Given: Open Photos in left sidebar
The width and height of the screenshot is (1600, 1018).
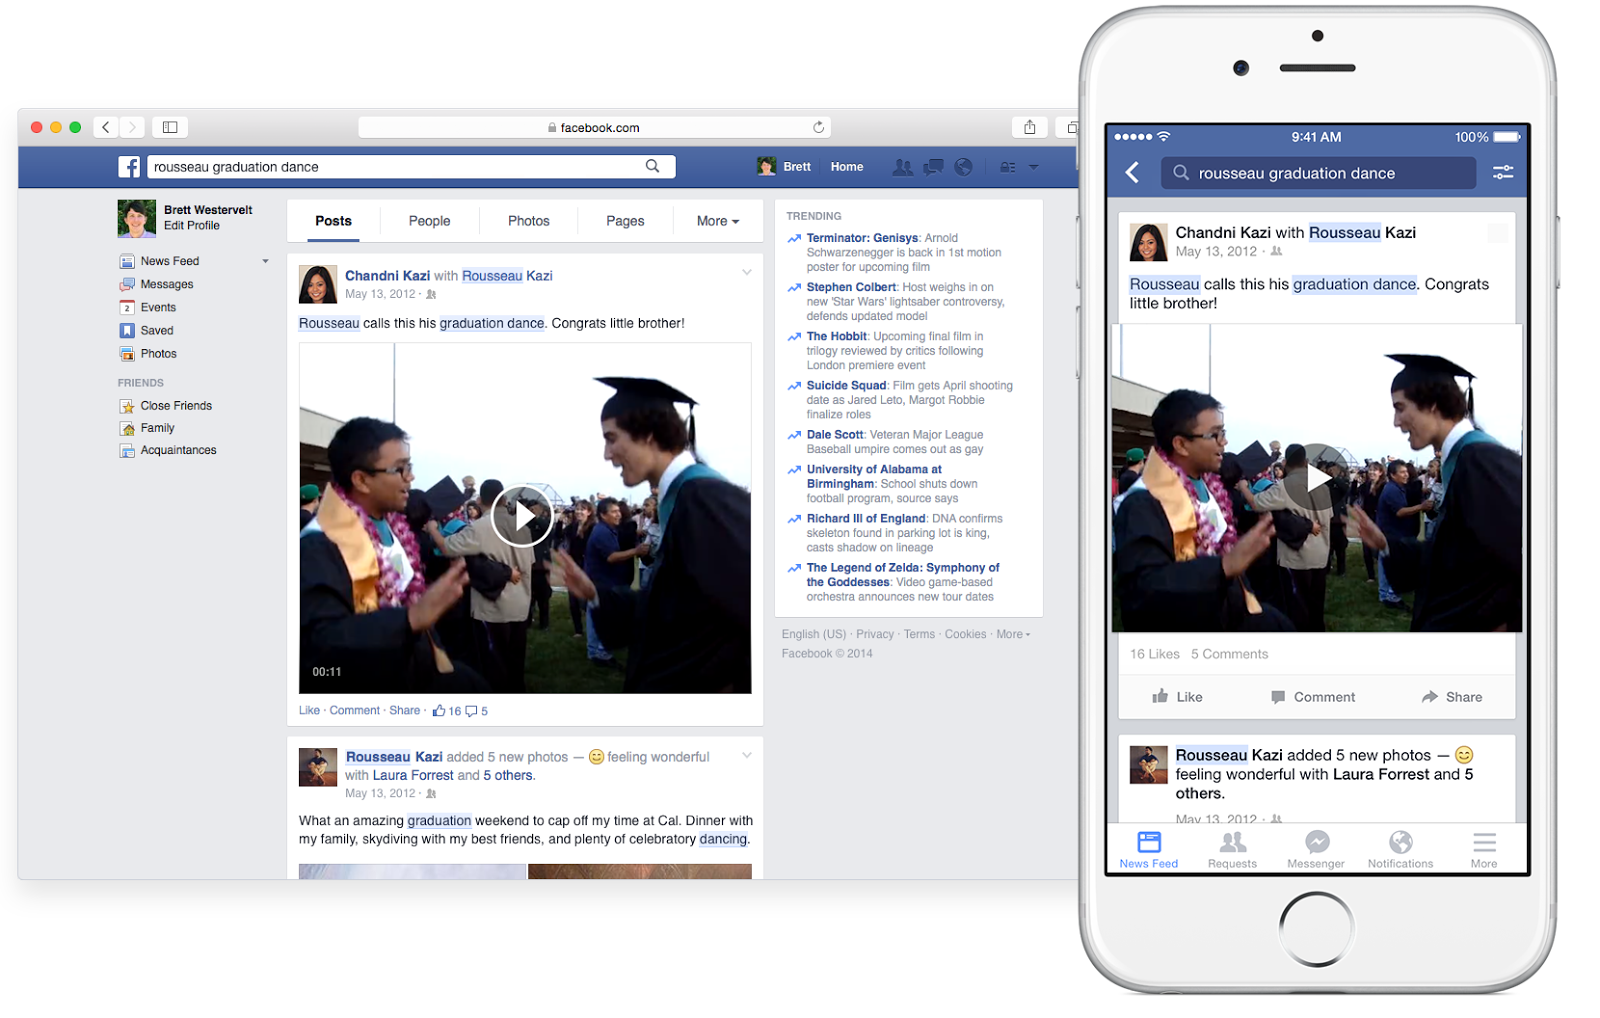Looking at the screenshot, I should point(148,353).
